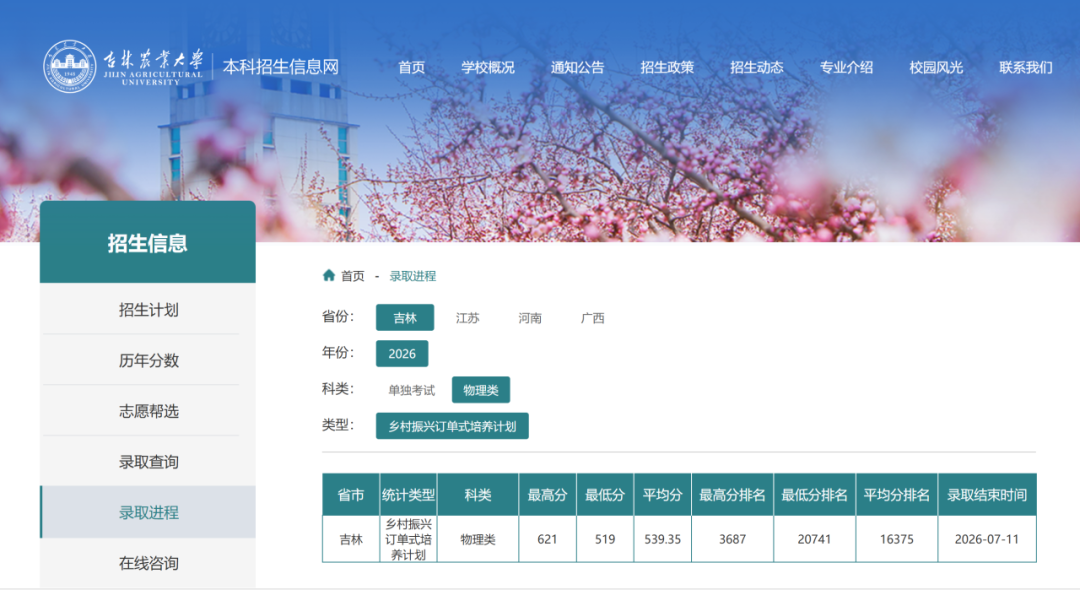
Task: Choose 物理类 category filter
Action: point(481,390)
